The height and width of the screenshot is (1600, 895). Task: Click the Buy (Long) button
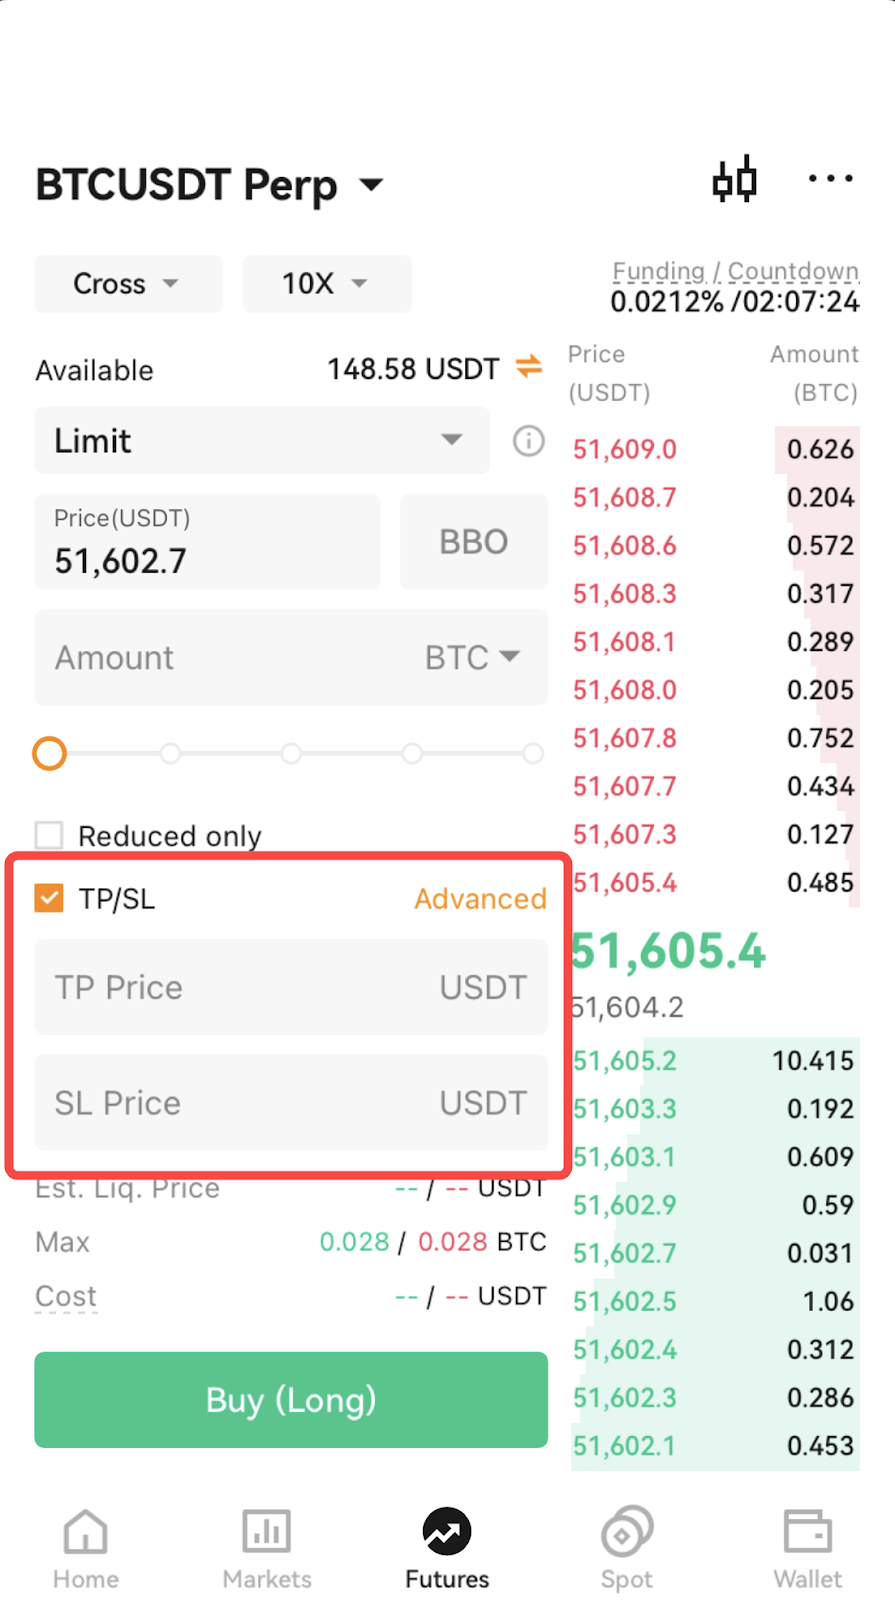click(x=291, y=1400)
